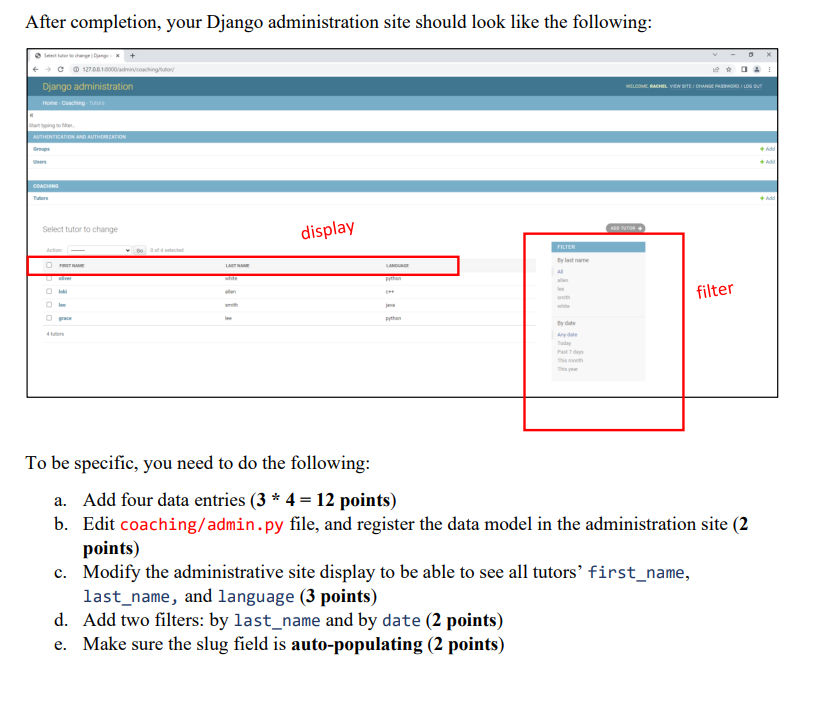Click the Add icon next to Users
The width and height of the screenshot is (829, 708).
[766, 162]
